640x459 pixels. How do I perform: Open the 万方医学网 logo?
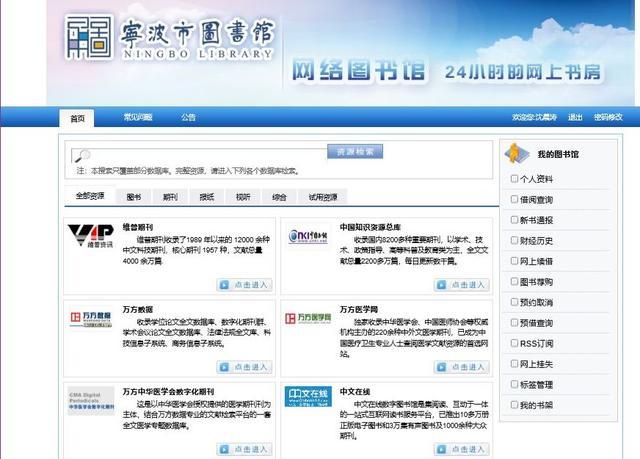(308, 318)
